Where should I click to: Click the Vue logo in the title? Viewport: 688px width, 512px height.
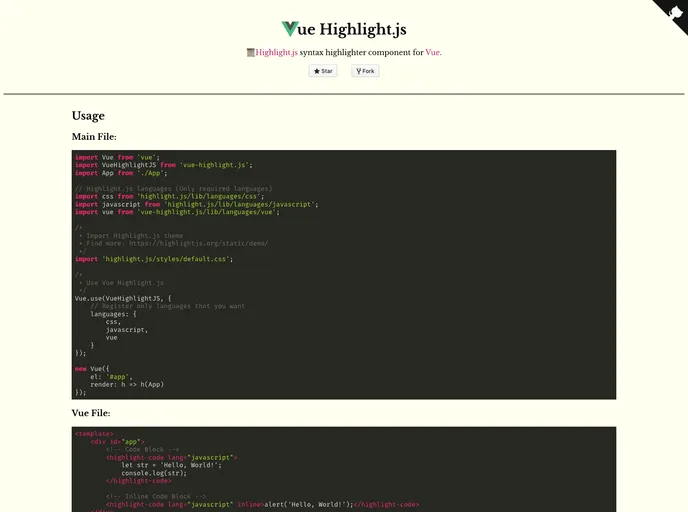290,29
